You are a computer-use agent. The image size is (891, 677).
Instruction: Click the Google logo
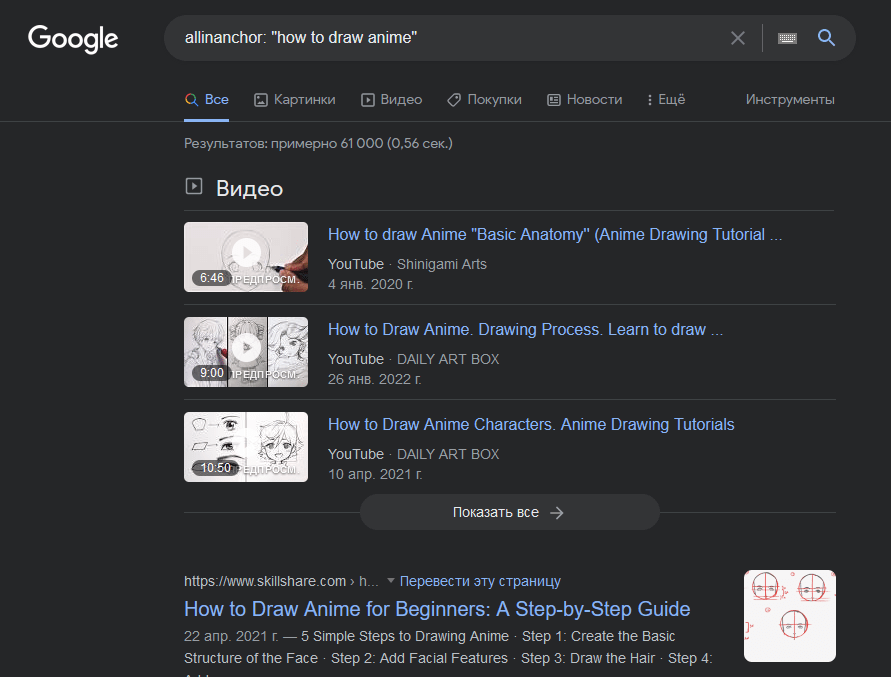pyautogui.click(x=73, y=39)
